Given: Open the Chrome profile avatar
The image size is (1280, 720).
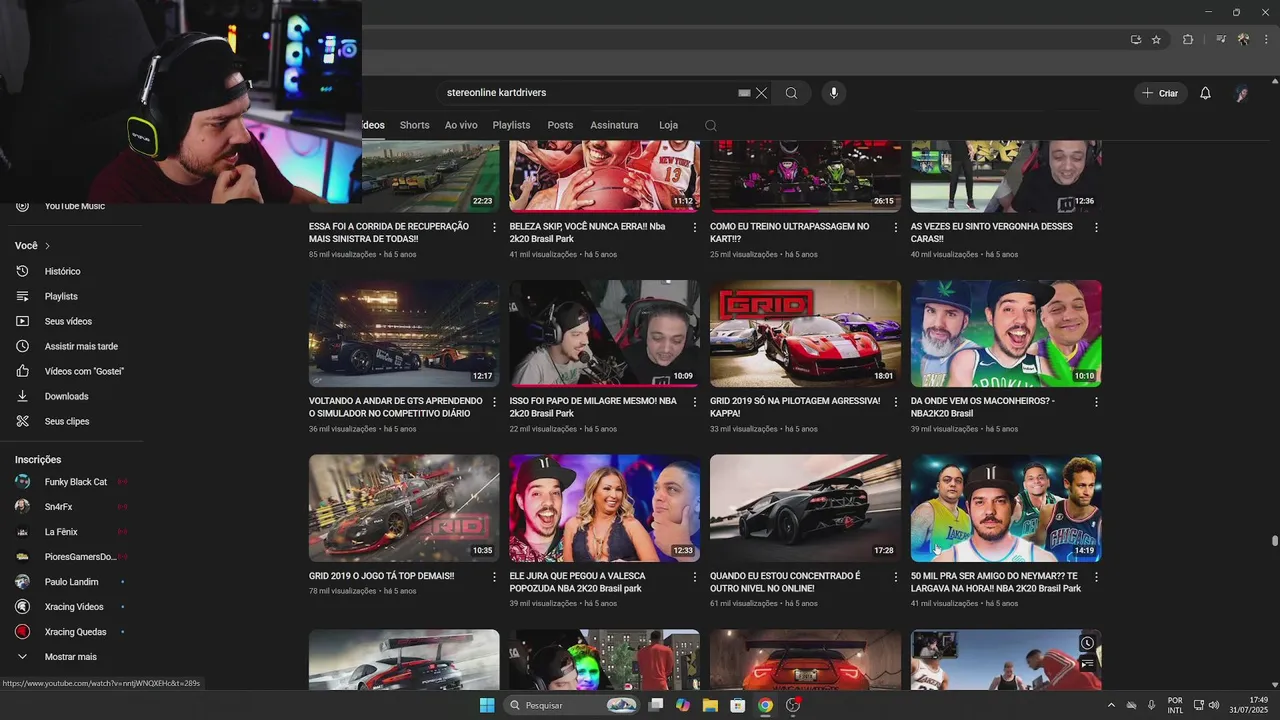Looking at the screenshot, I should point(1243,39).
